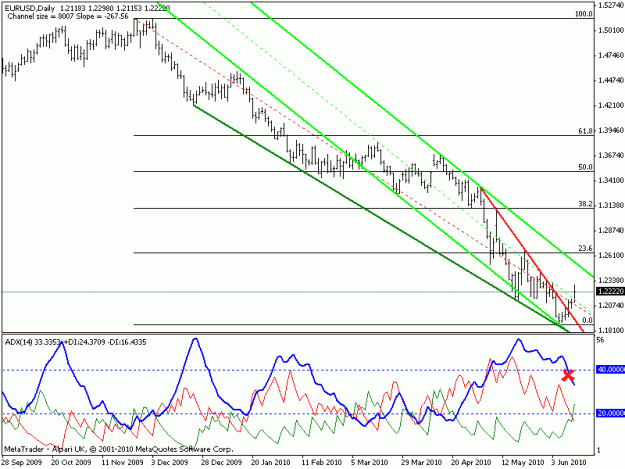Click the 11 Feb 2010 date label
Viewport: 625px width, 469px height.
(321, 462)
